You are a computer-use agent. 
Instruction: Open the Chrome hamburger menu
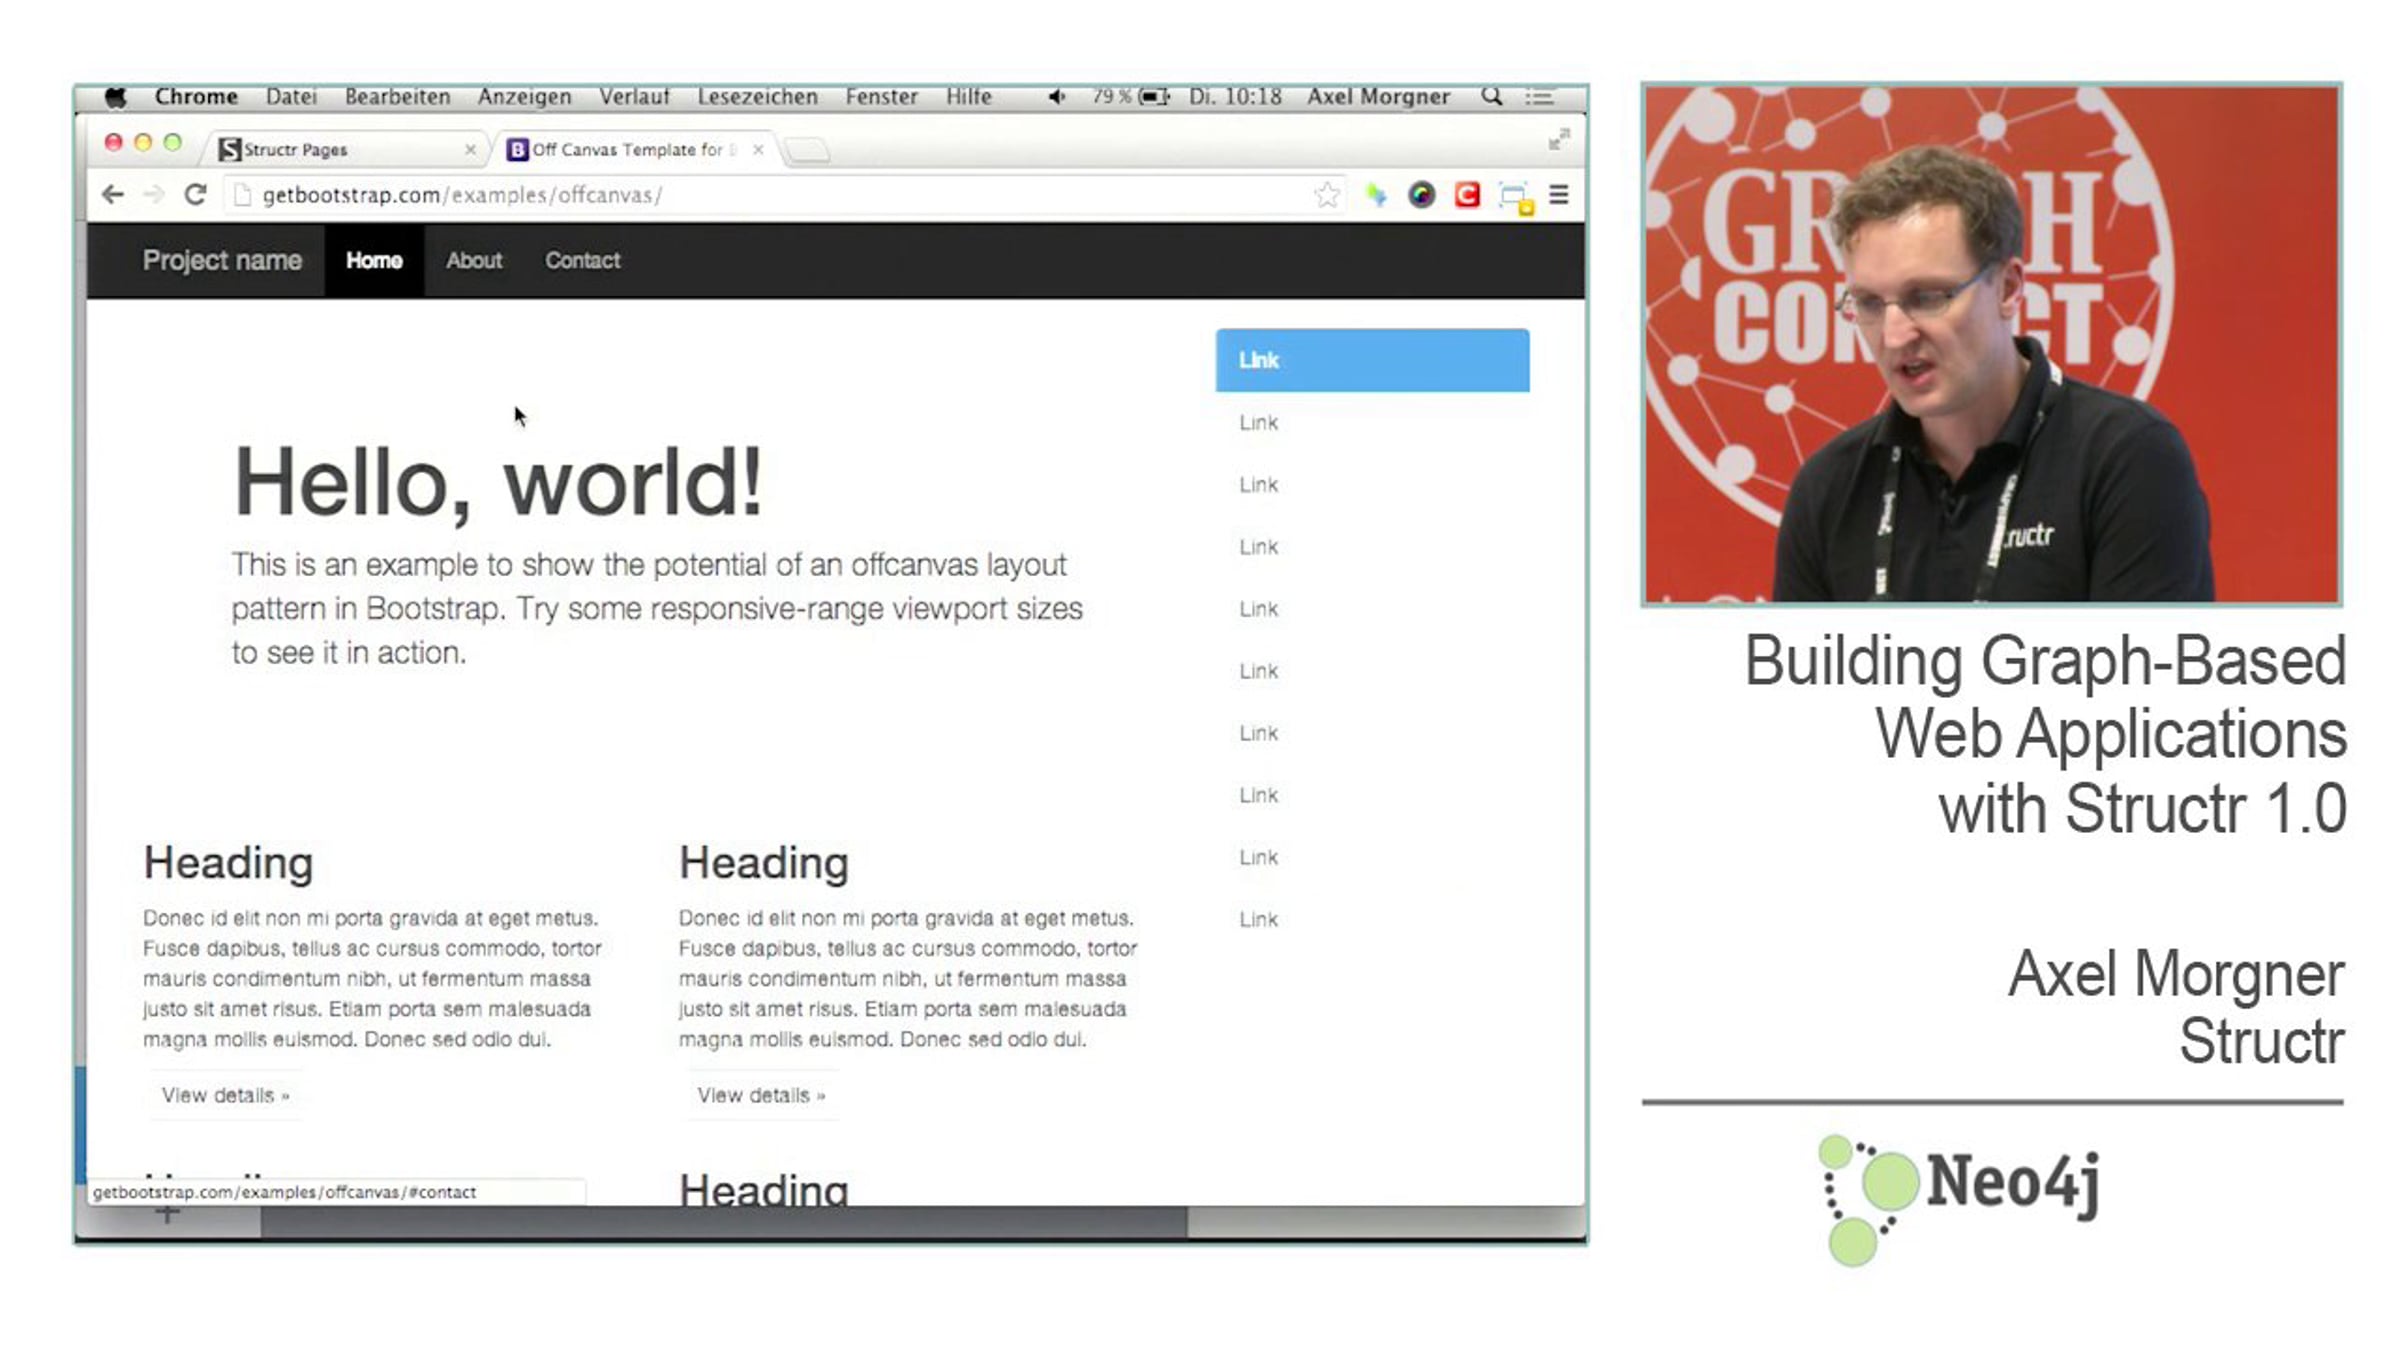pyautogui.click(x=1559, y=195)
